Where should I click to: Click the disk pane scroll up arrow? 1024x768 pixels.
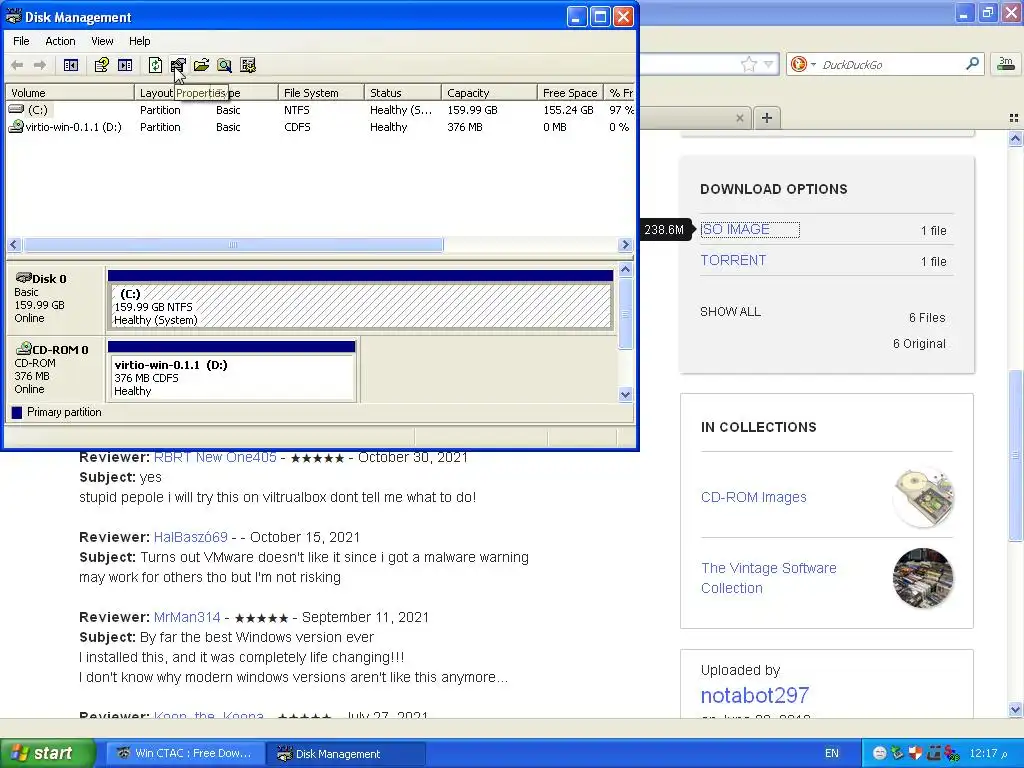click(625, 269)
